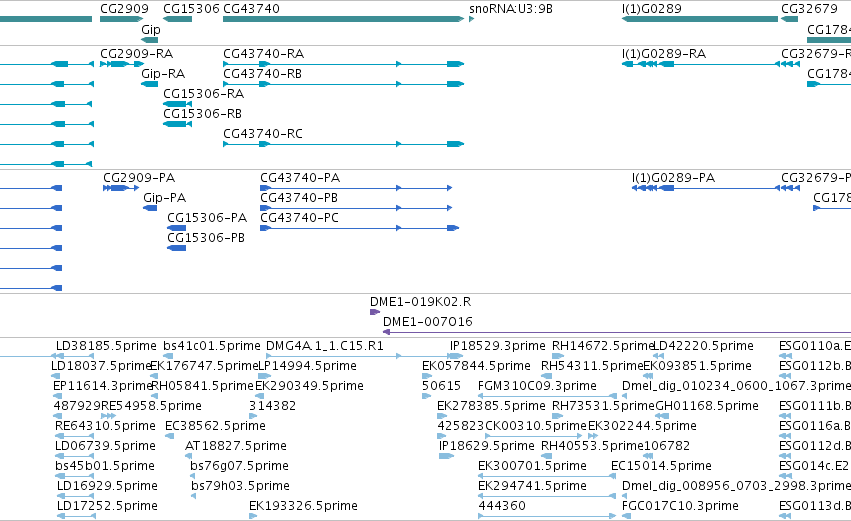Click protein CG15306-PA
The image size is (851, 521).
click(x=207, y=218)
